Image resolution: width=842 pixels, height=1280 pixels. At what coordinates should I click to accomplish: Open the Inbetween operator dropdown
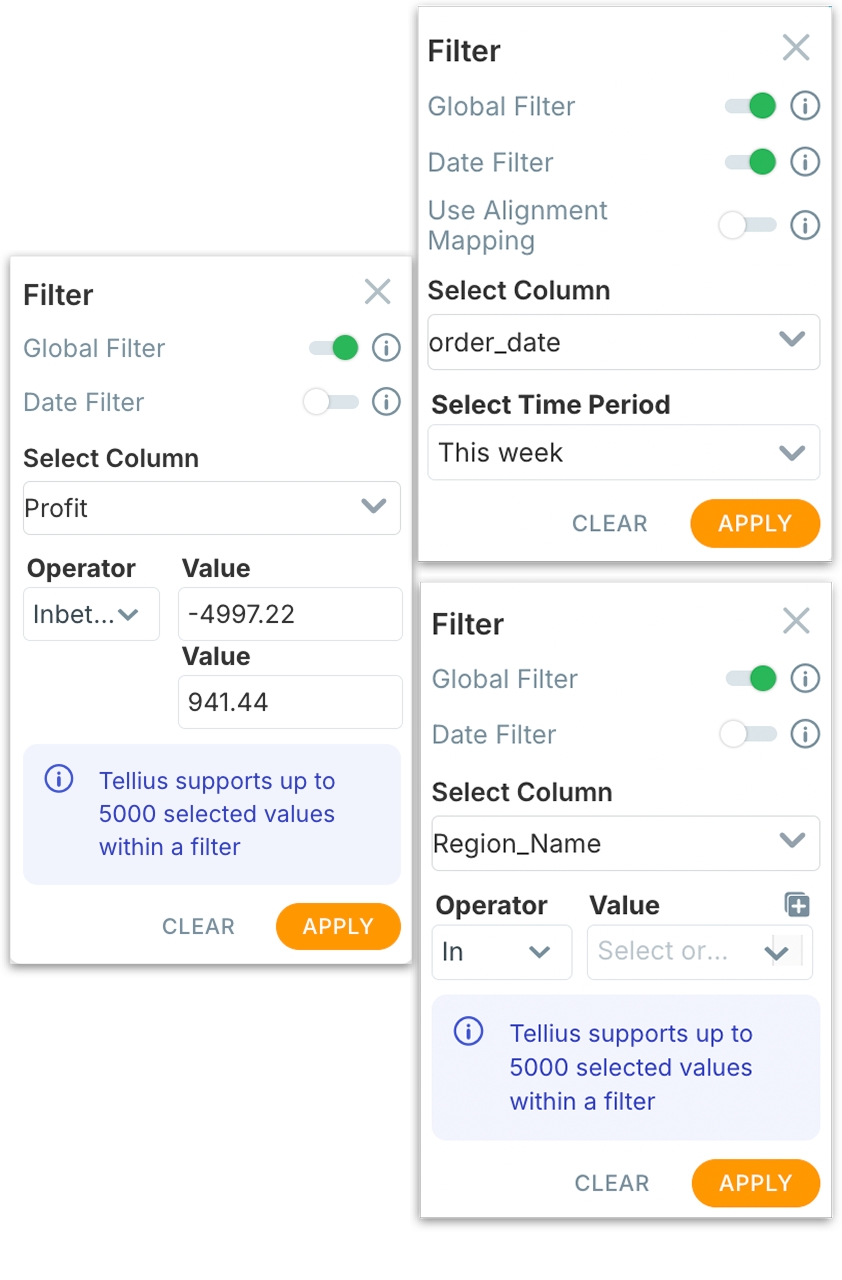(91, 614)
